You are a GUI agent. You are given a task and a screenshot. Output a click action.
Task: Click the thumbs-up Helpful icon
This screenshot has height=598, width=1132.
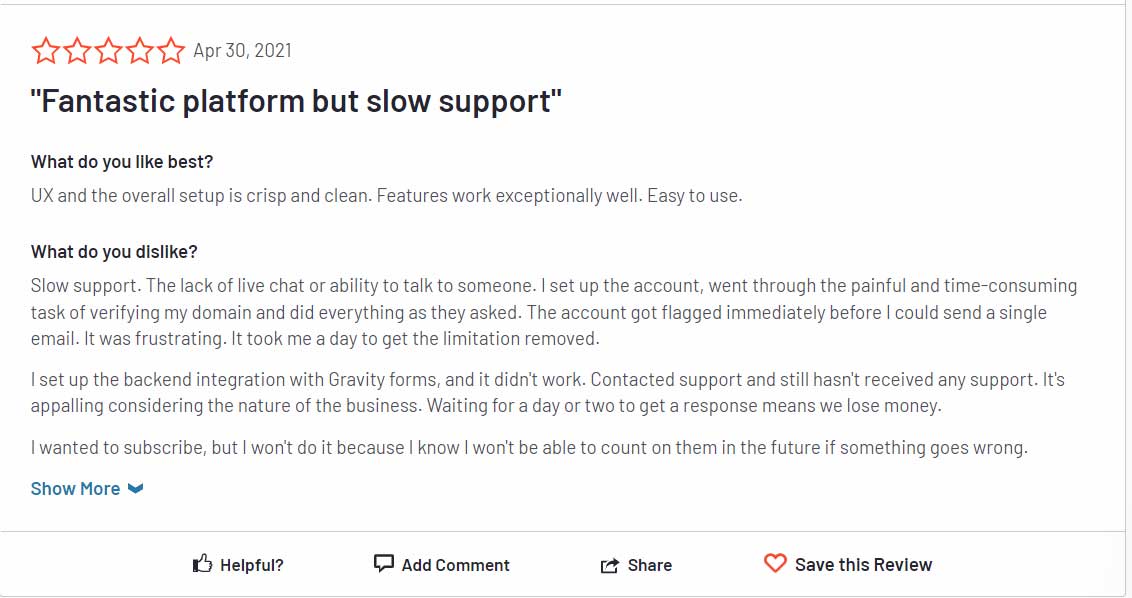click(202, 563)
